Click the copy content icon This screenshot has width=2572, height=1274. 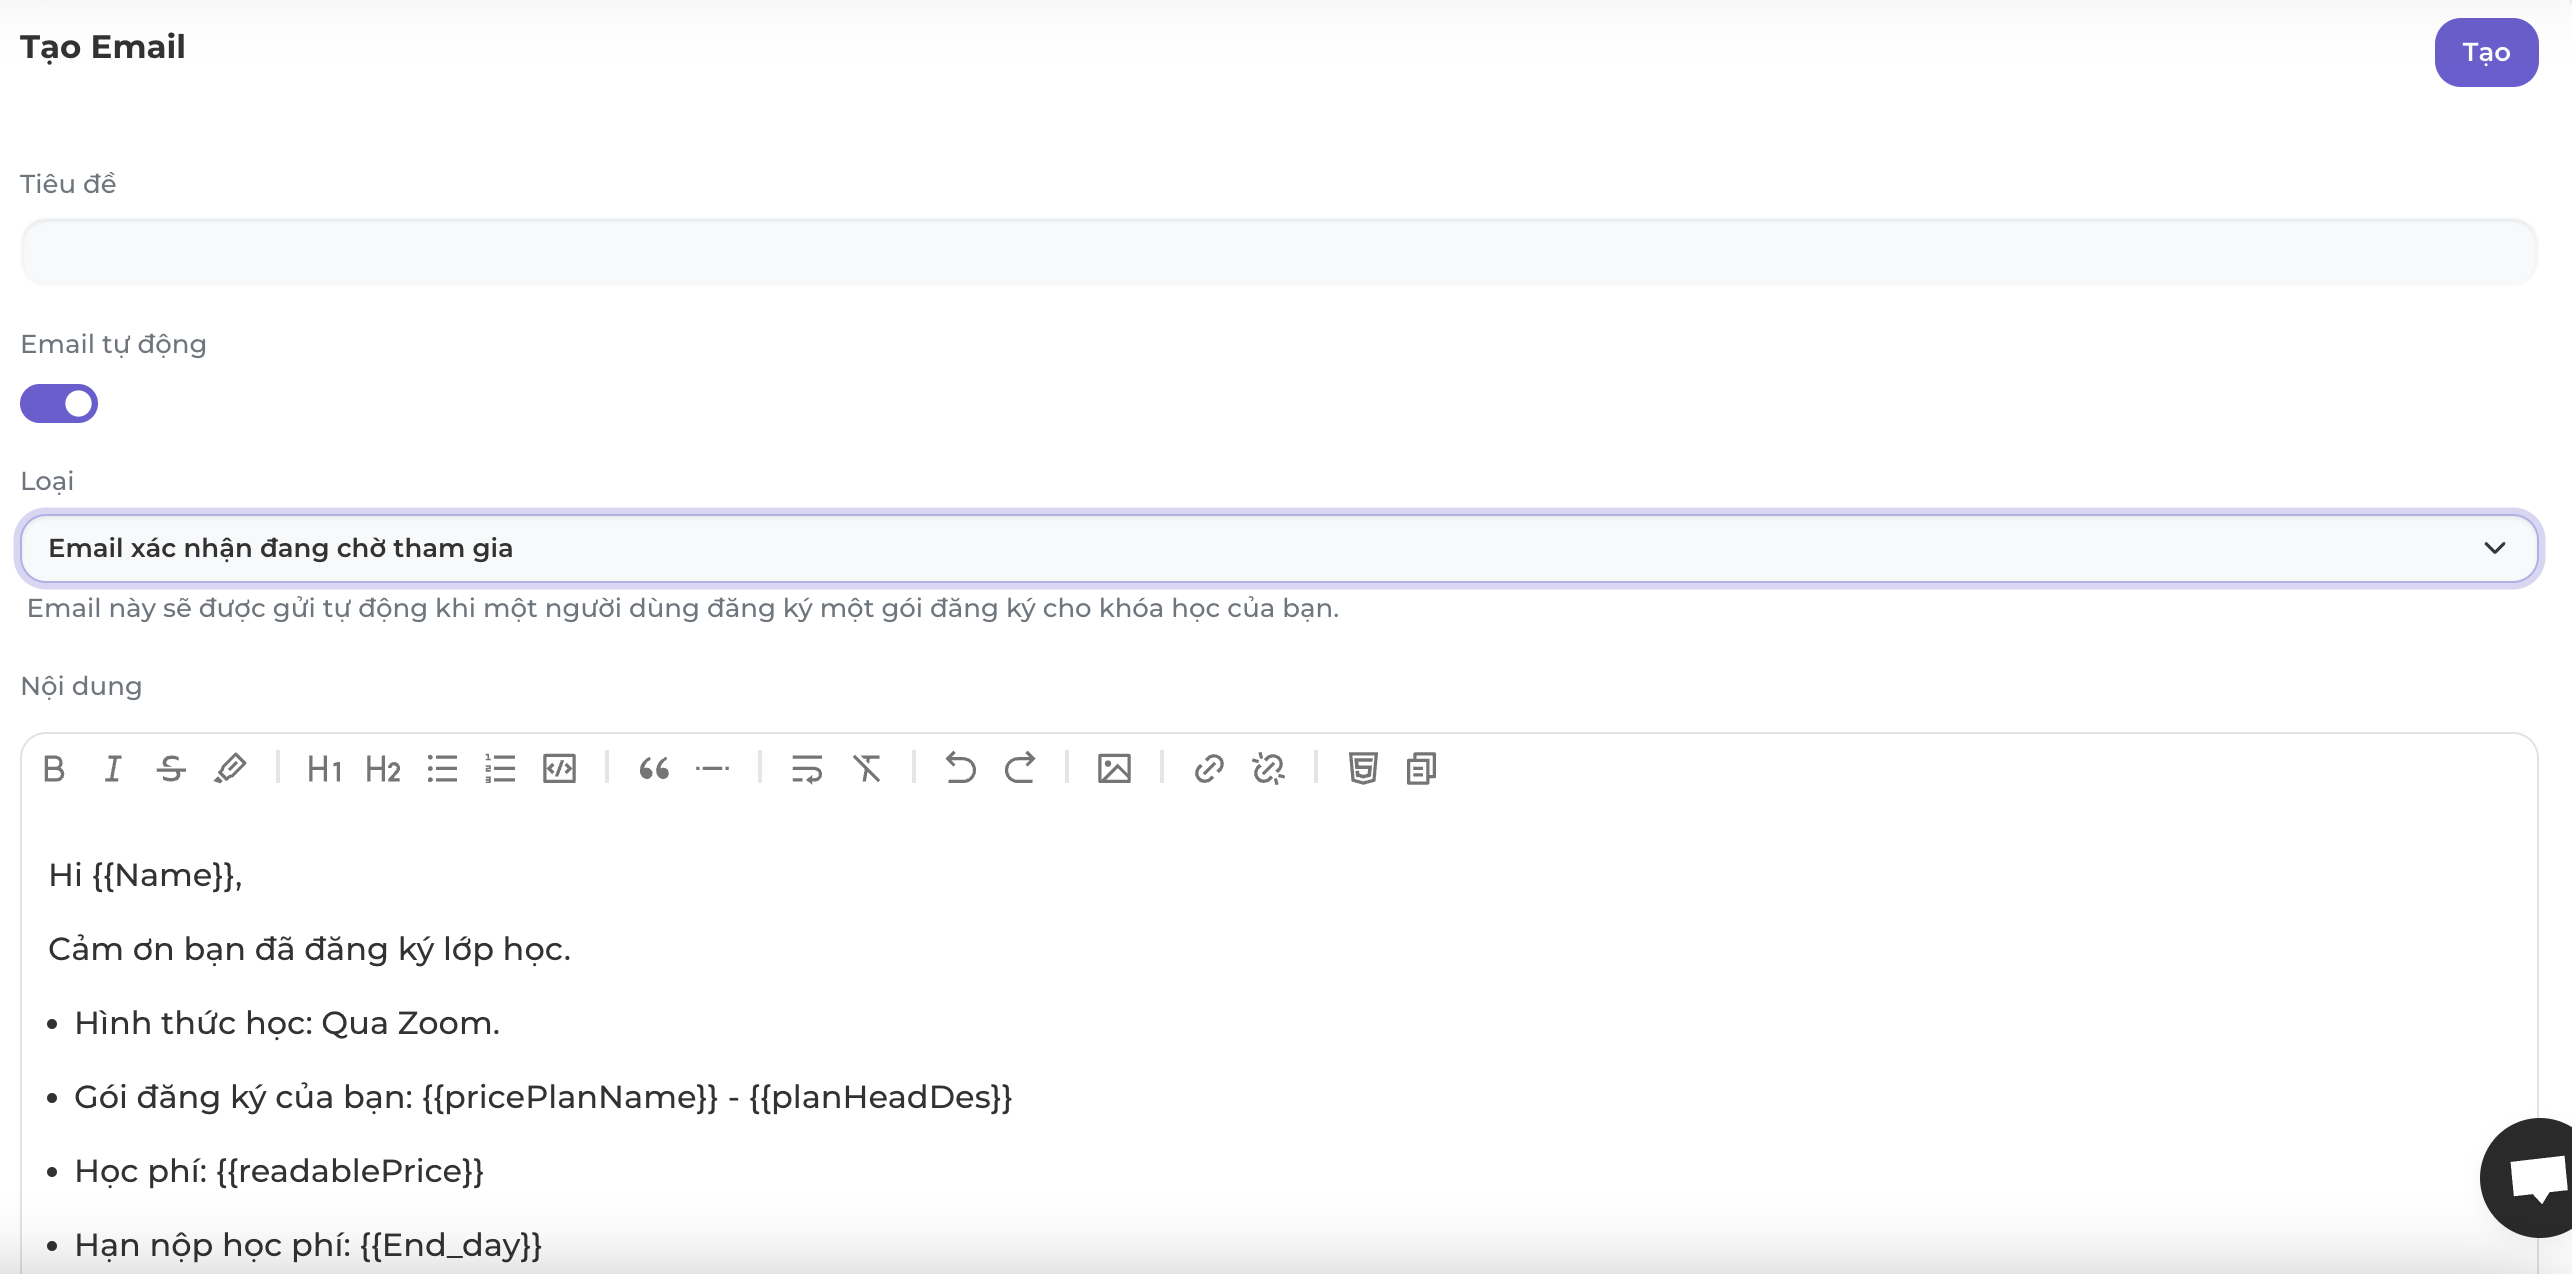point(1421,769)
